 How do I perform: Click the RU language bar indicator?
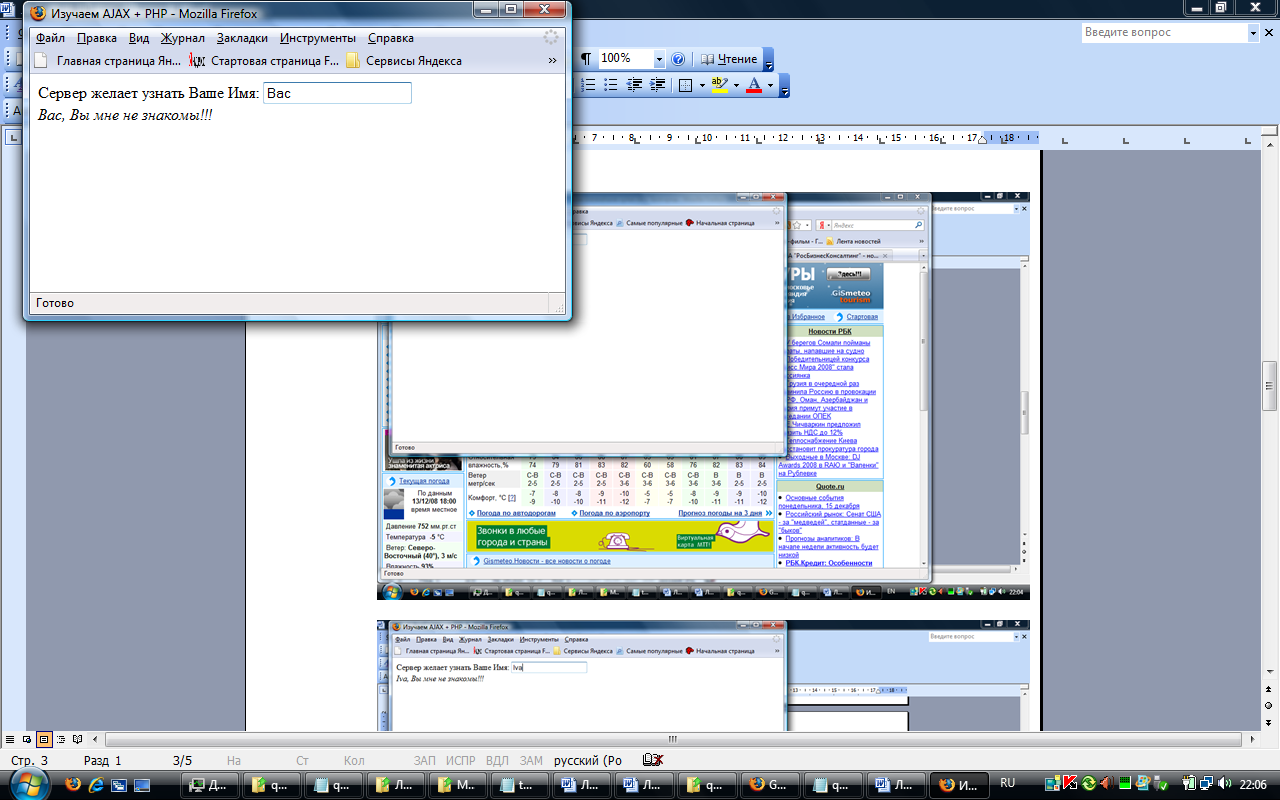click(1008, 783)
